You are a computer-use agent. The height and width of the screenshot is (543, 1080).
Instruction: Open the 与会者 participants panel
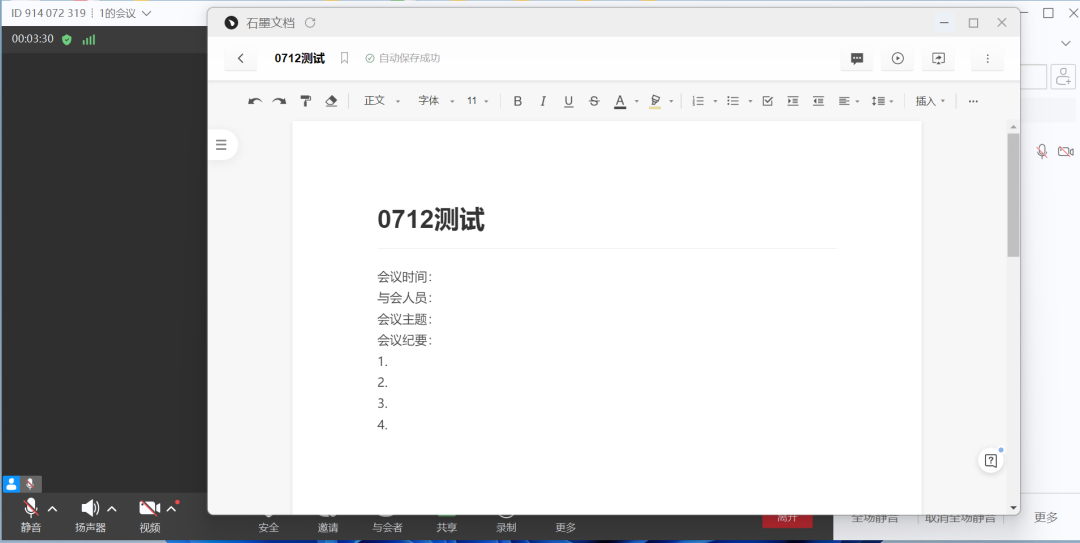click(387, 527)
